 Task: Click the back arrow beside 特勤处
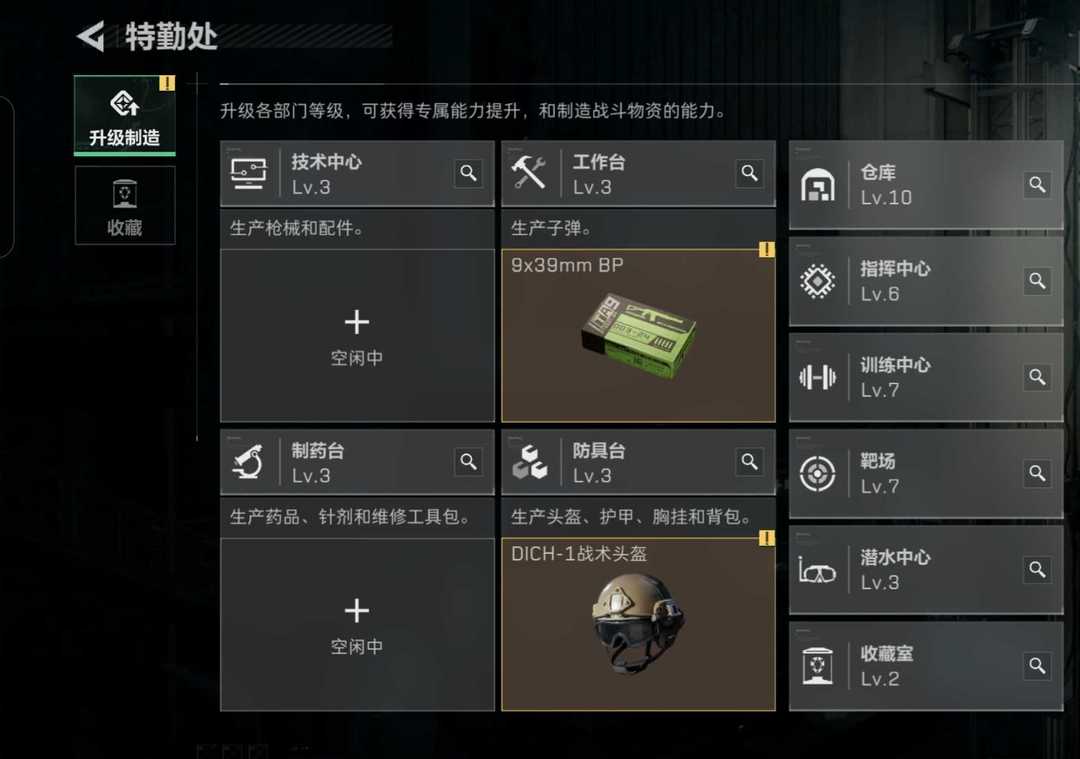coord(91,36)
